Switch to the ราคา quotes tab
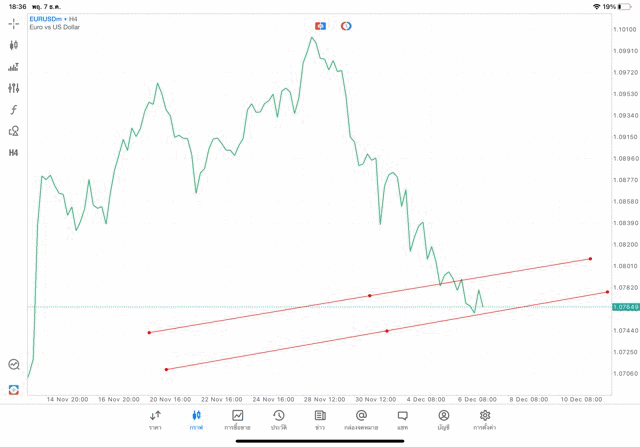 click(x=155, y=420)
